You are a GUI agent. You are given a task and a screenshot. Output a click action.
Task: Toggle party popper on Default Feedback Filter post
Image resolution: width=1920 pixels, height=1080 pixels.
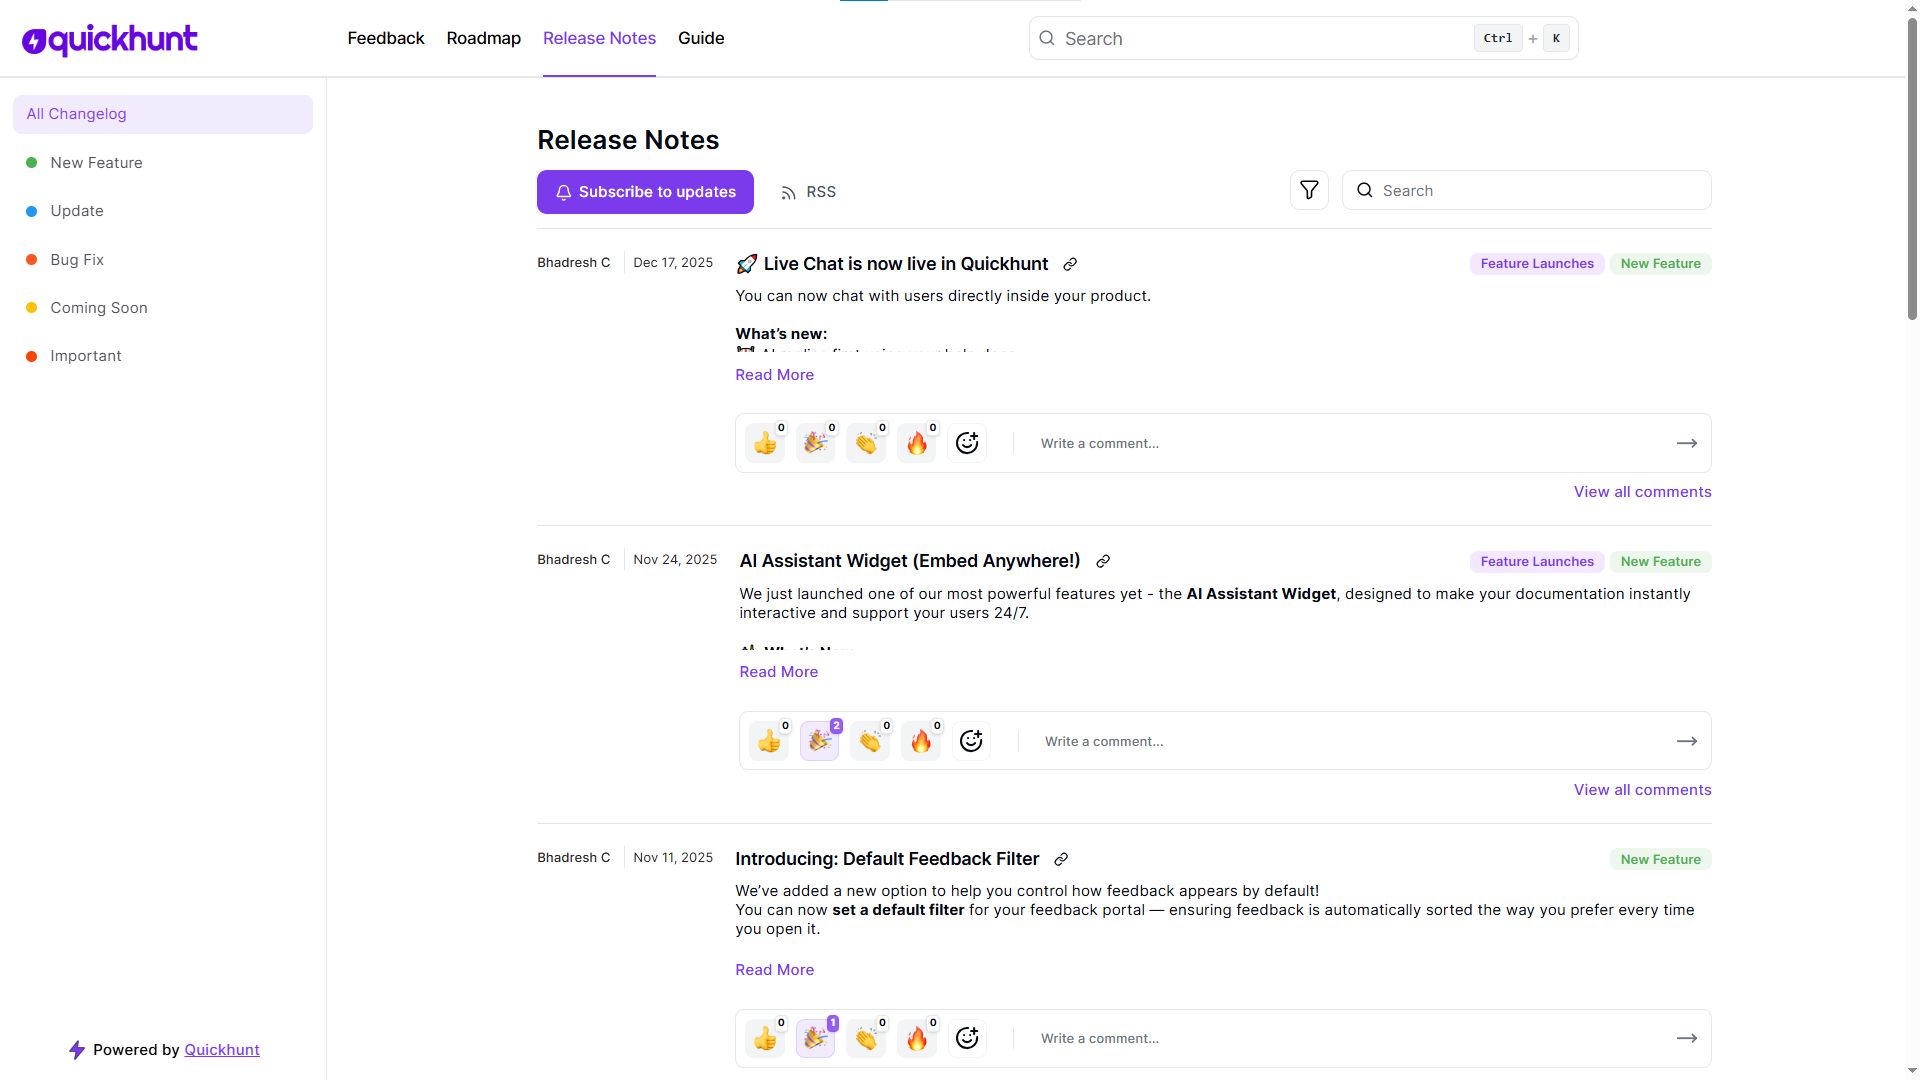pos(815,1038)
